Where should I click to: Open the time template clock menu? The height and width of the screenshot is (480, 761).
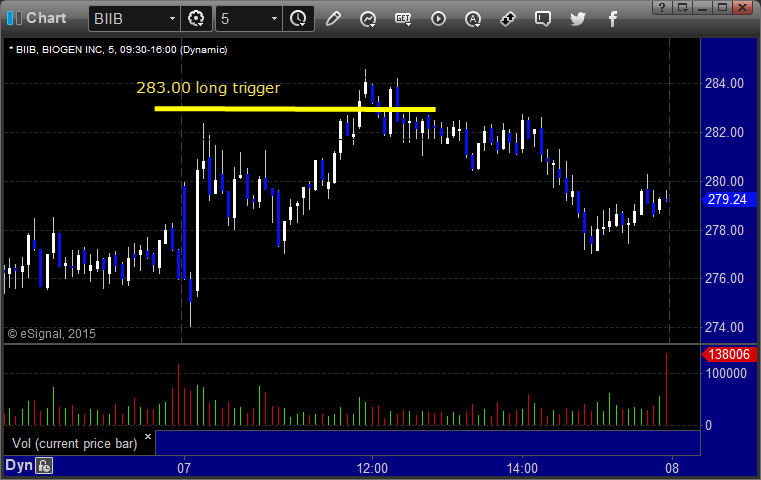298,19
